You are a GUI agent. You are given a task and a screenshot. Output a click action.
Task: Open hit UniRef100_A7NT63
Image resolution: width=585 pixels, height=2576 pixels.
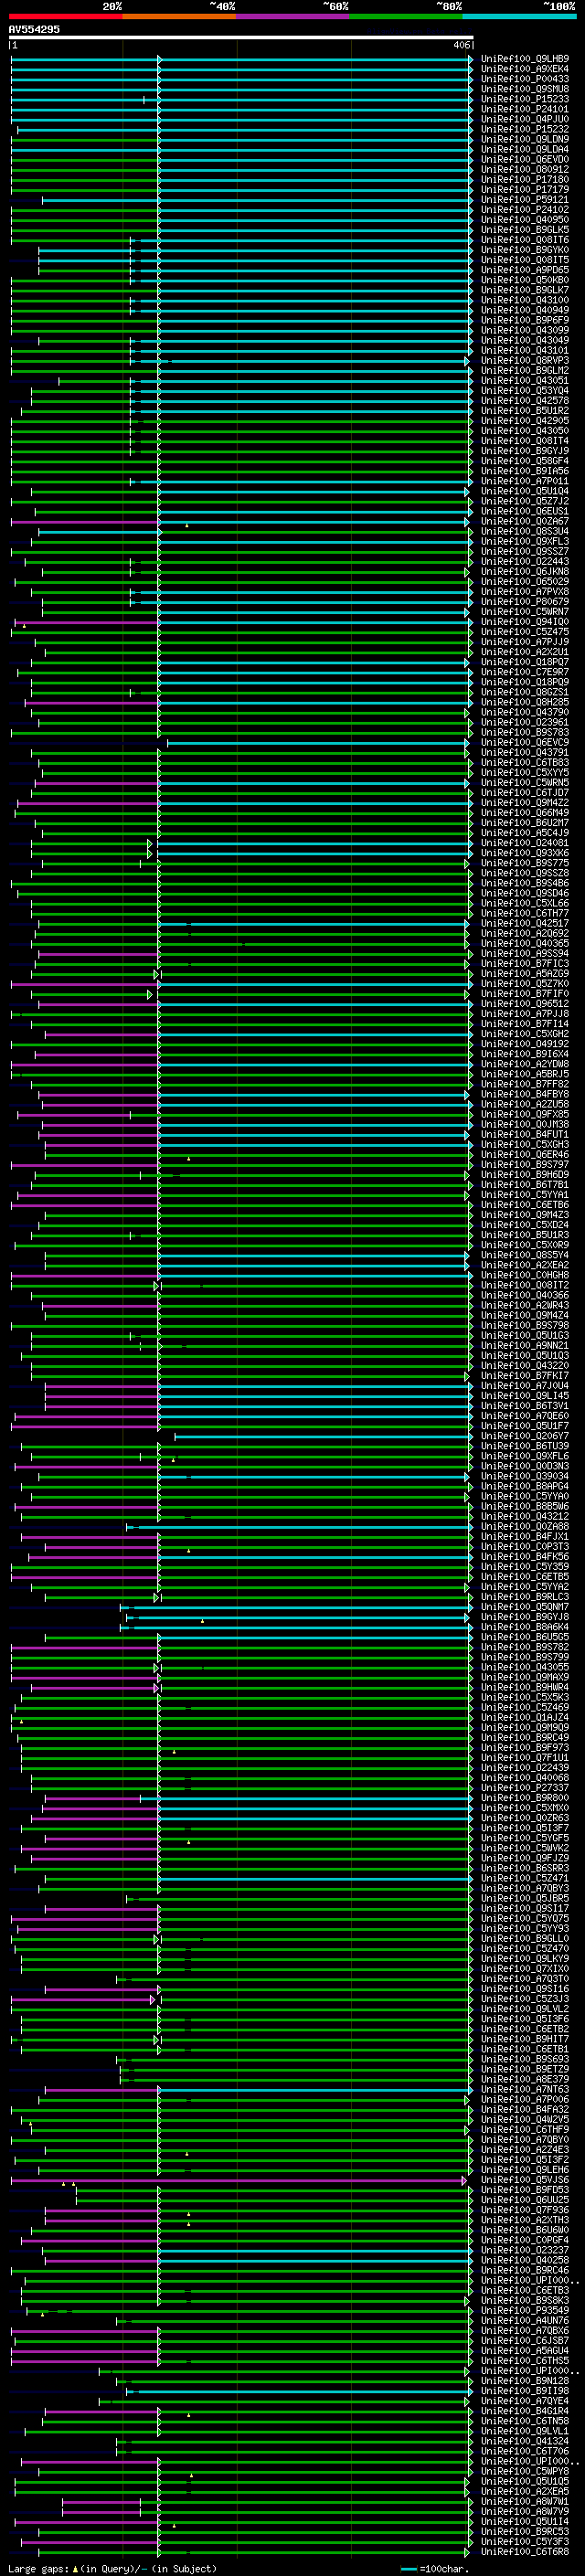tap(525, 2089)
